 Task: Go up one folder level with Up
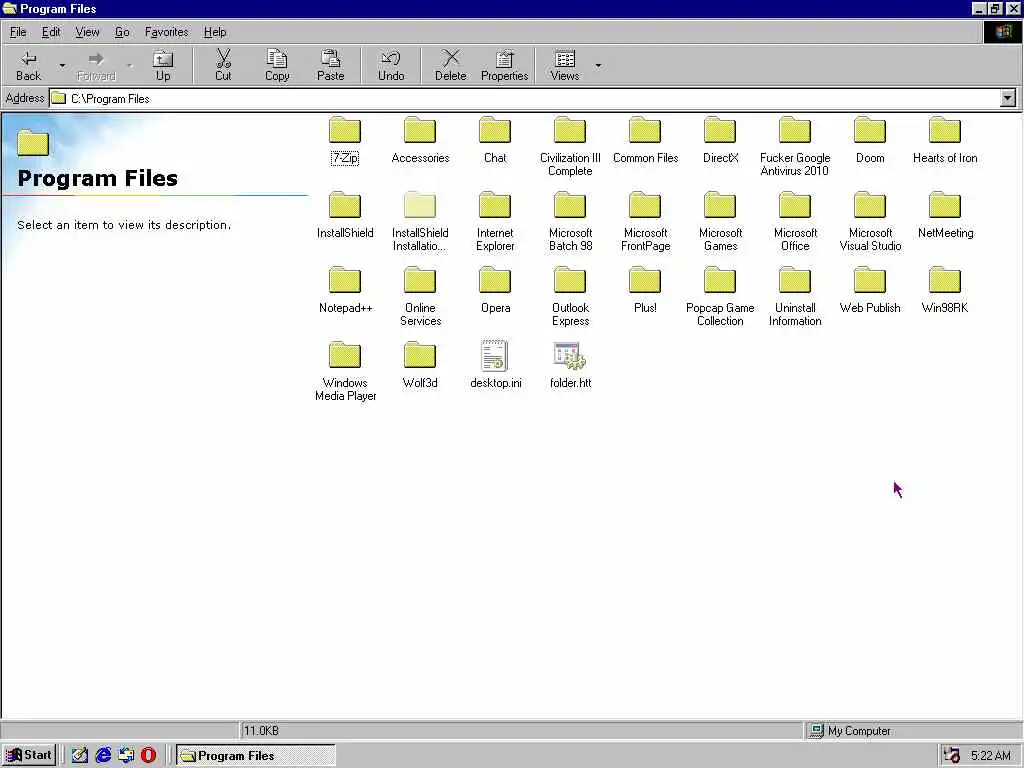[163, 65]
